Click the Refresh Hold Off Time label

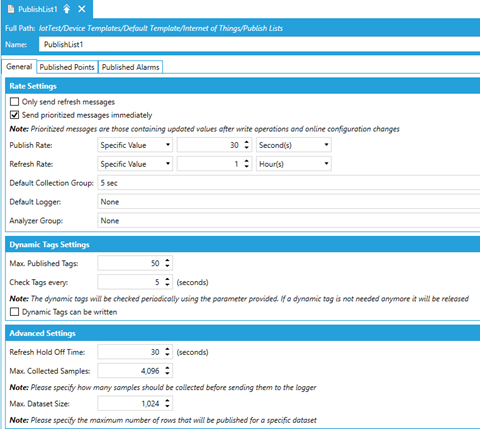47,352
